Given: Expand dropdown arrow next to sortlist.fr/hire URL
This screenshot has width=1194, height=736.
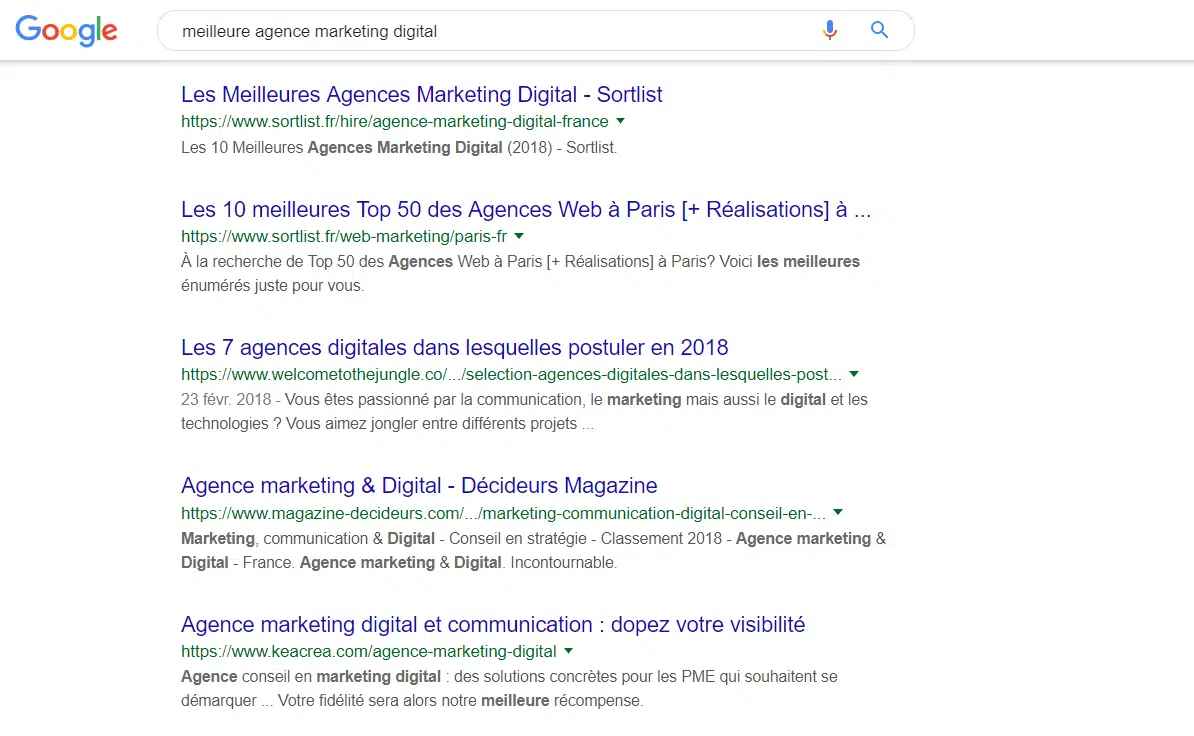Looking at the screenshot, I should 621,121.
